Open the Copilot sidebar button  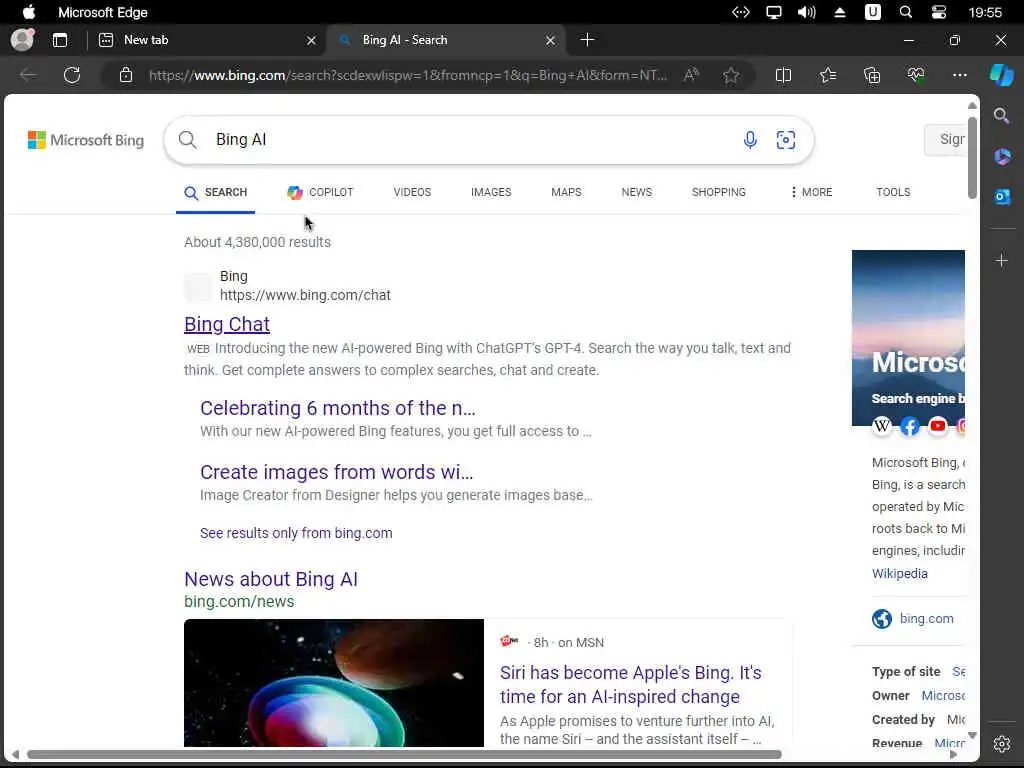(x=1001, y=75)
